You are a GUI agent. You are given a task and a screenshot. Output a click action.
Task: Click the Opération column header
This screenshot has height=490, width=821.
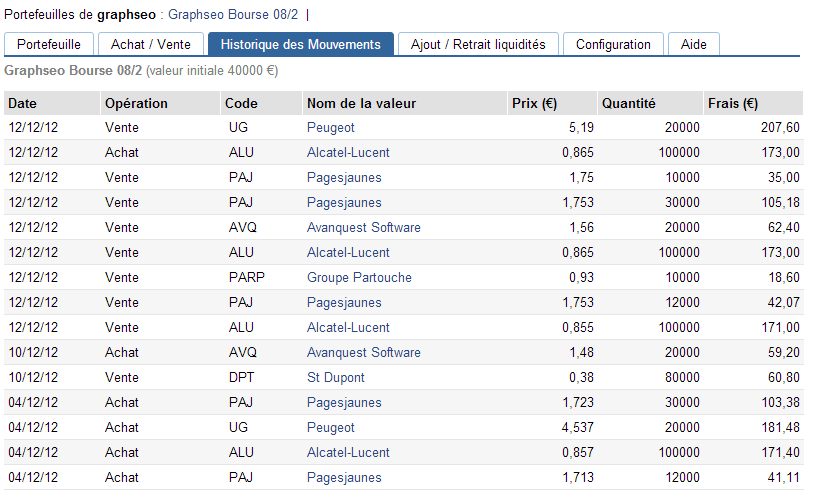click(136, 103)
